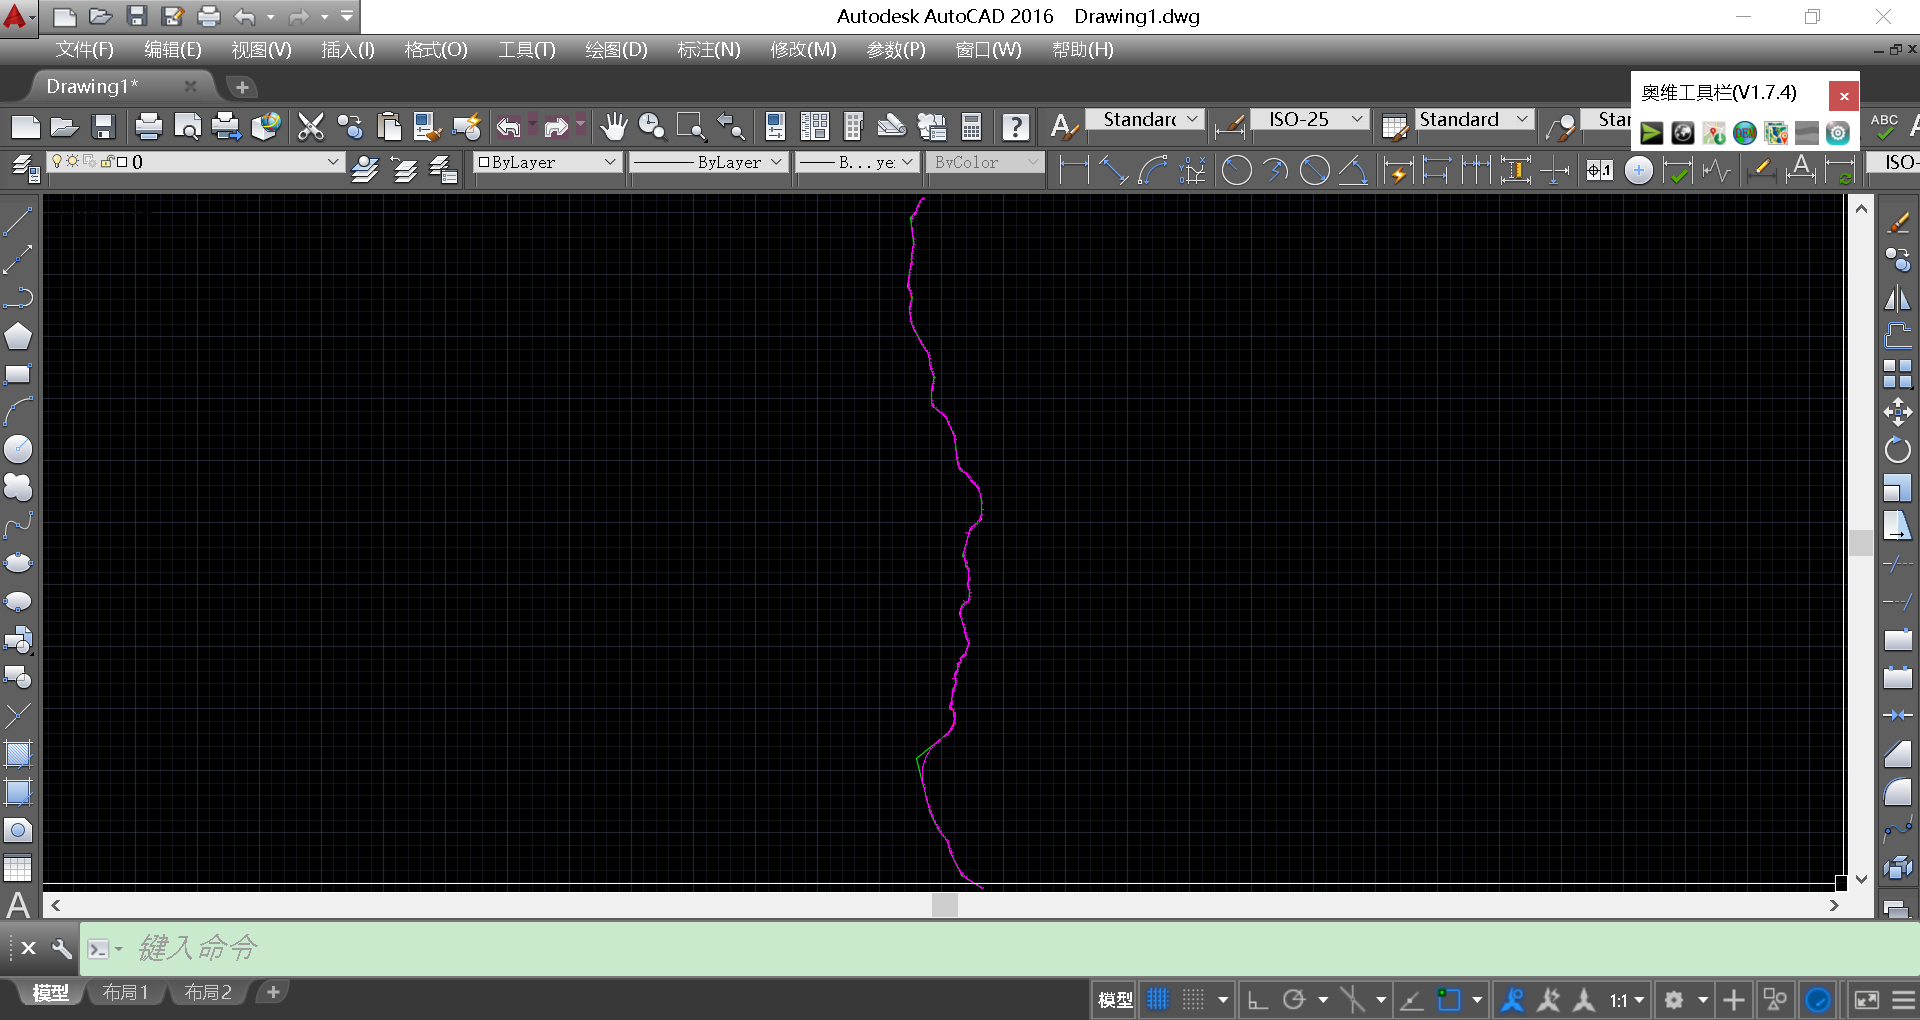Open the ByLayer color control dropdown
The width and height of the screenshot is (1920, 1020).
[x=610, y=162]
